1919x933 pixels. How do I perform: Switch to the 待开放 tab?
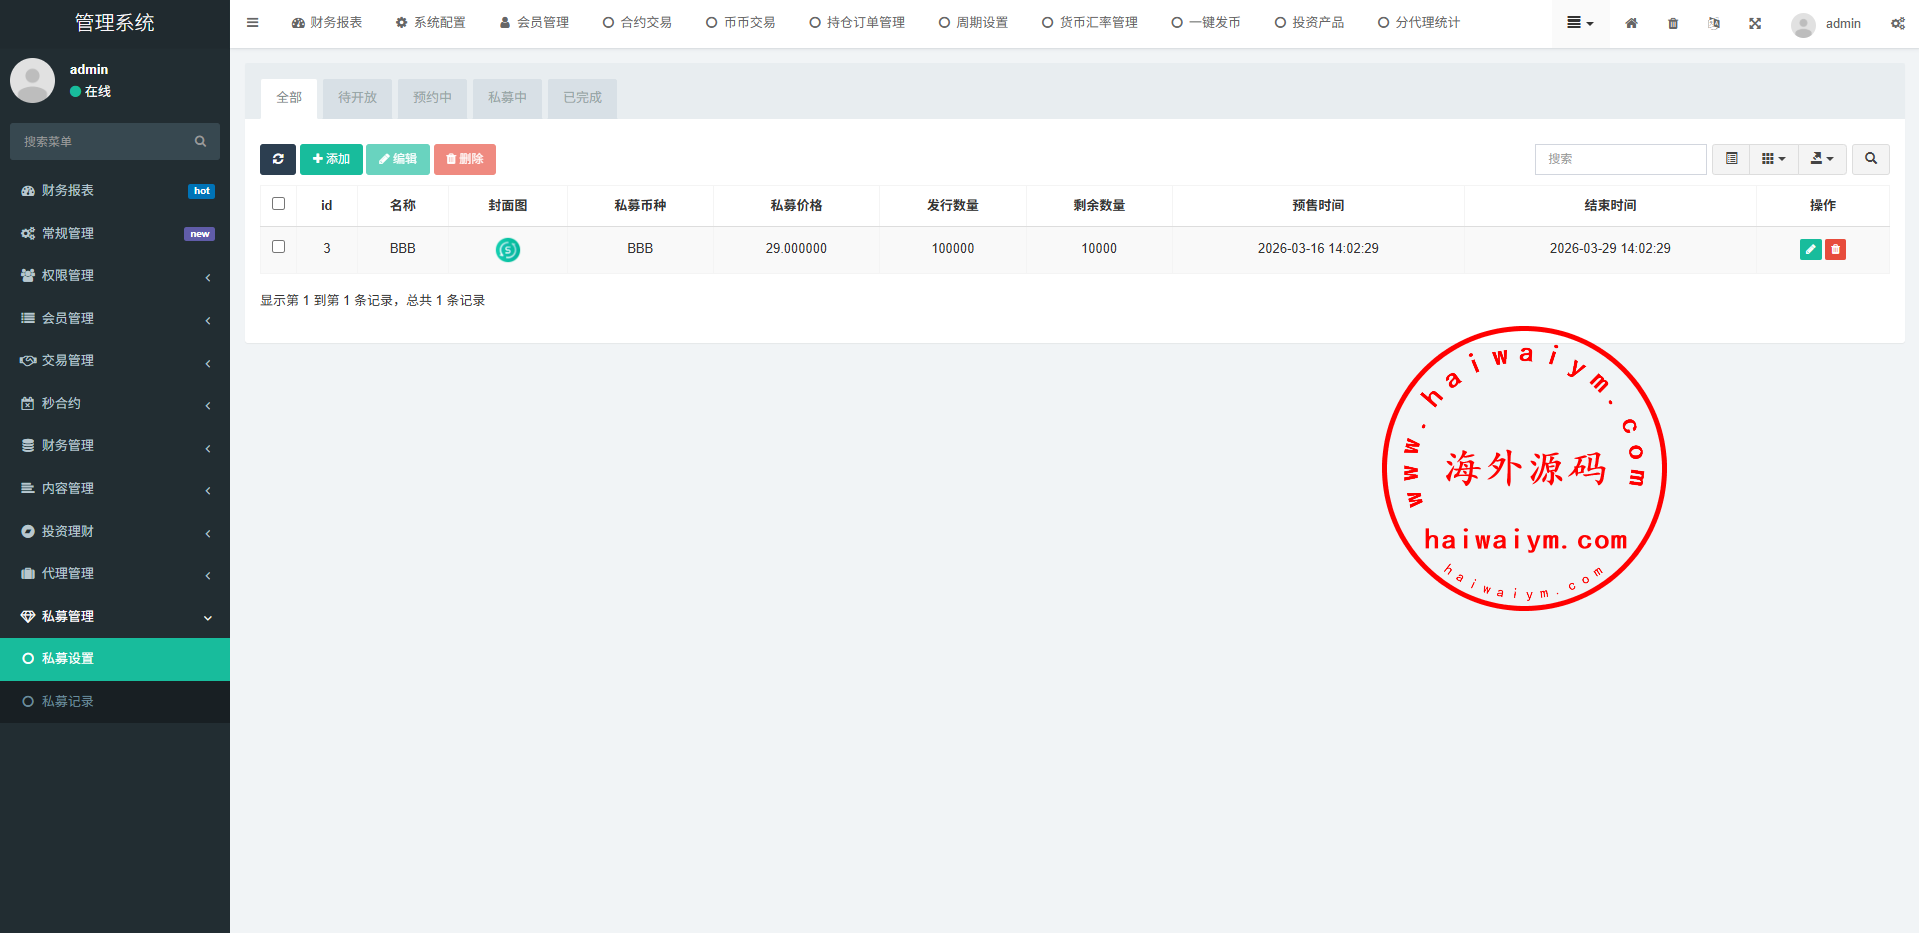coord(357,98)
